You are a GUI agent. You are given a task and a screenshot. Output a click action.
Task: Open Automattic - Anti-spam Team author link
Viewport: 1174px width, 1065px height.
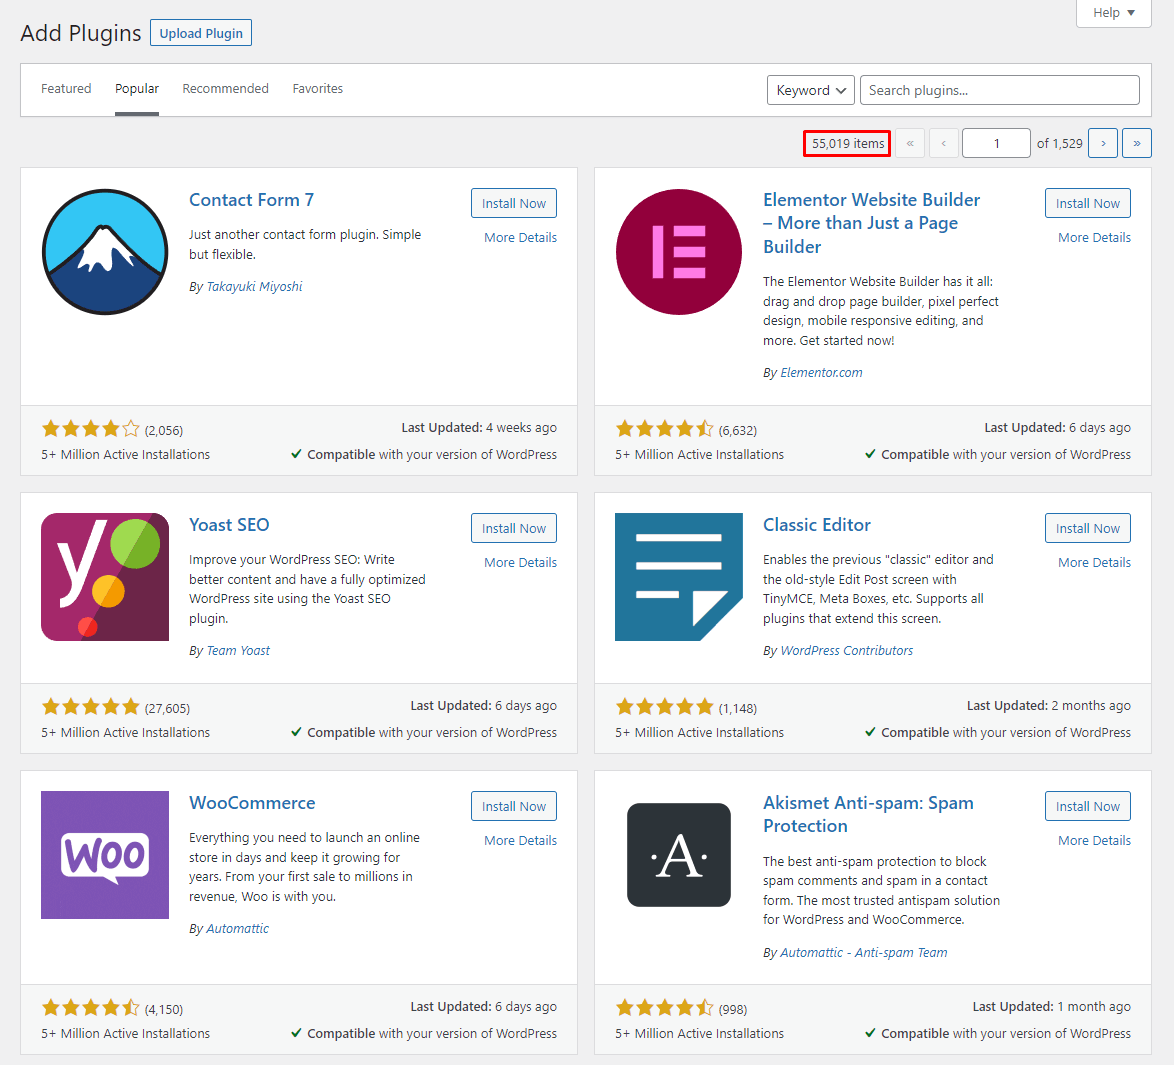tap(864, 952)
